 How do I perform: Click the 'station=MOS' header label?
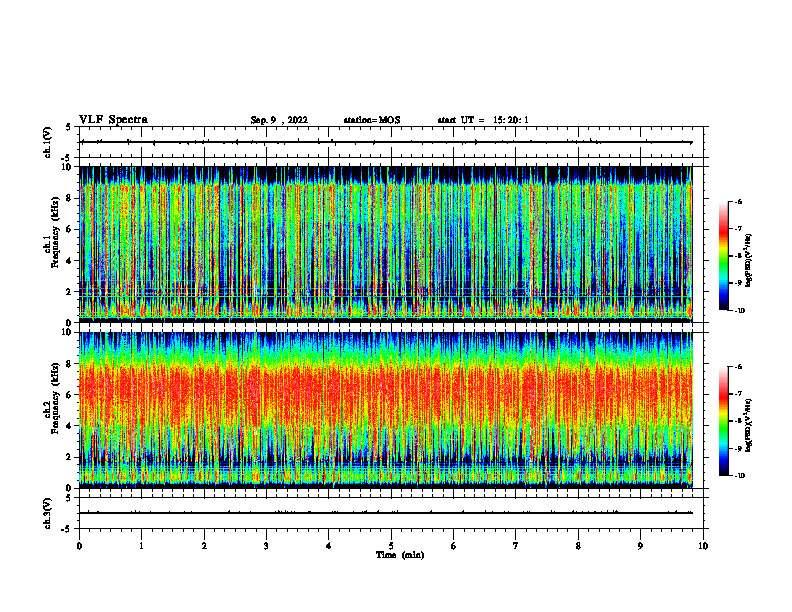372,120
